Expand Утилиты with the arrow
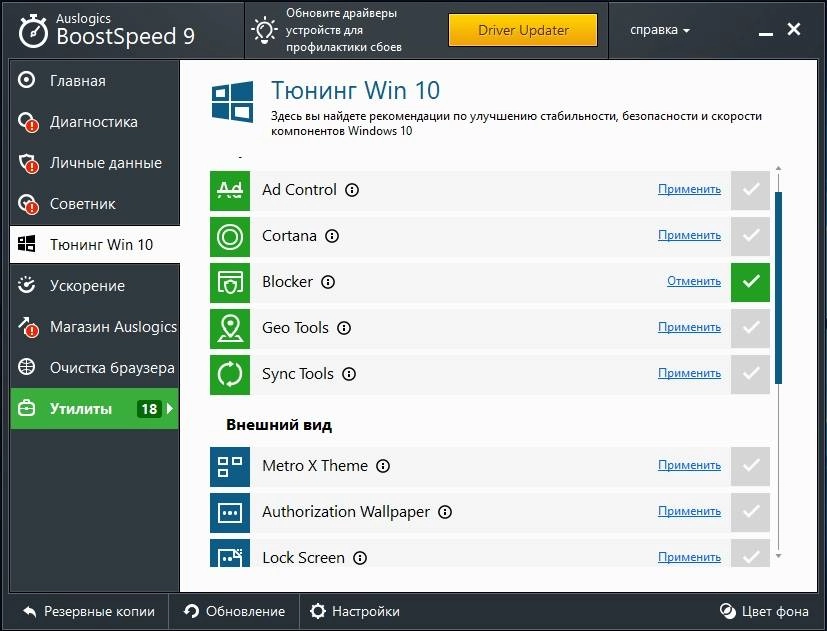This screenshot has height=631, width=827. (170, 408)
